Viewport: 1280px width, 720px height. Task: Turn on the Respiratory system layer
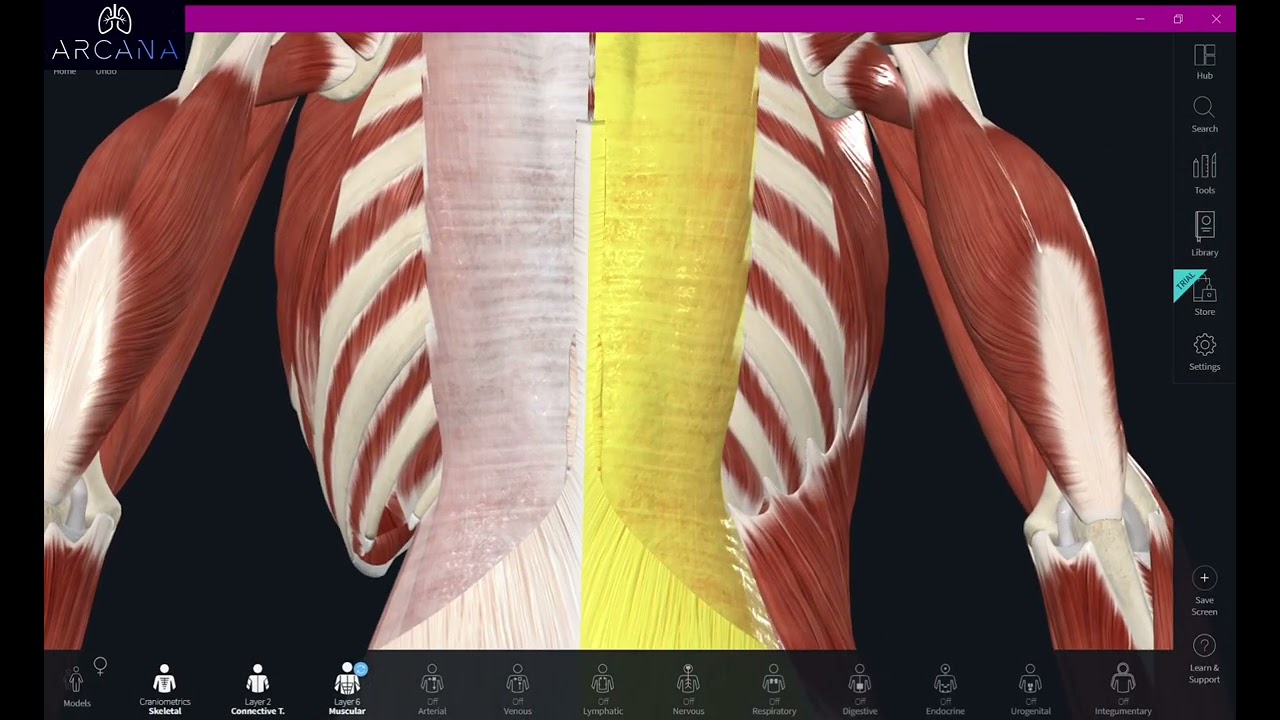coord(774,690)
